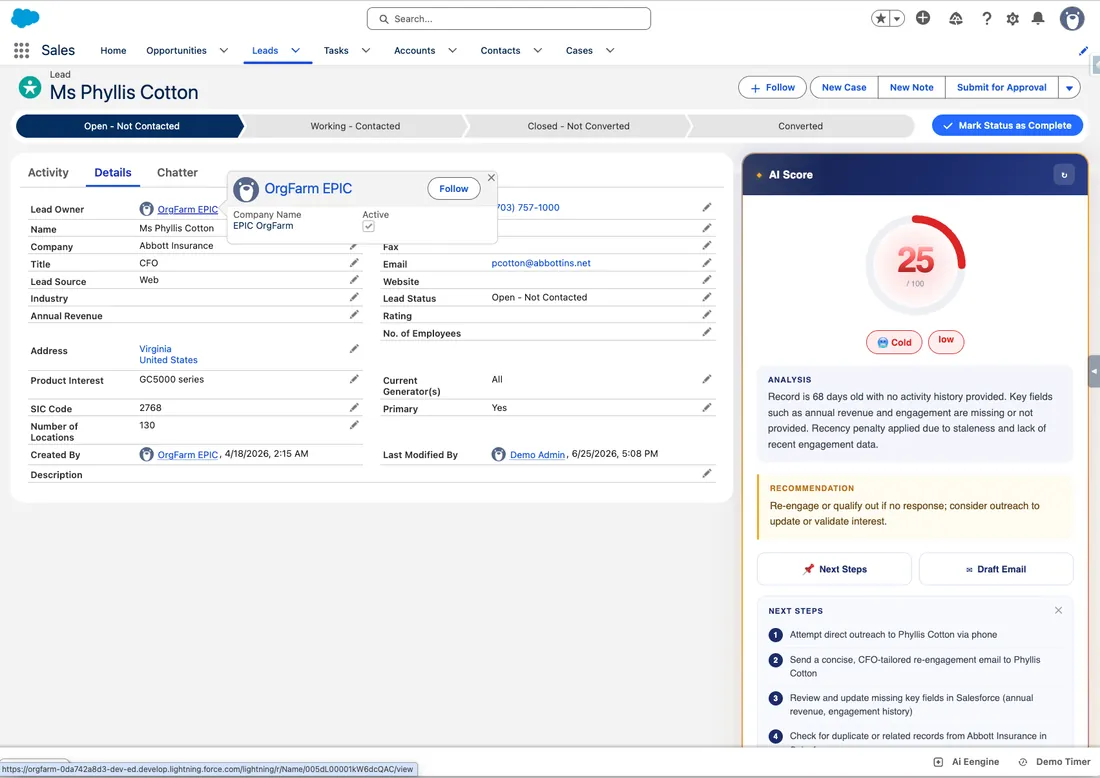1100x778 pixels.
Task: Open the pcotton@abbottins.net email link
Action: click(x=541, y=263)
